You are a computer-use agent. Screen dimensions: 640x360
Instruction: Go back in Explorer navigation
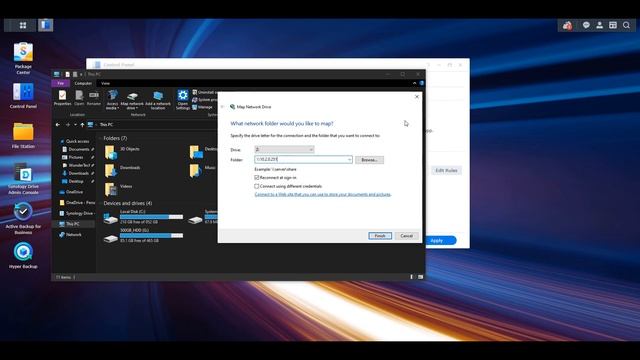coord(58,124)
